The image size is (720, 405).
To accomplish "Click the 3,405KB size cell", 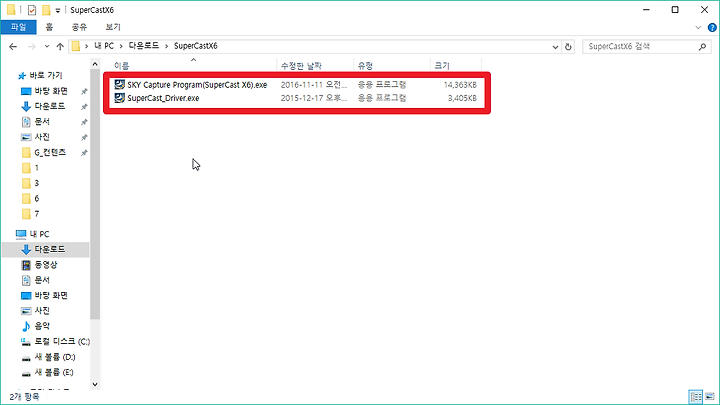I will pos(462,98).
